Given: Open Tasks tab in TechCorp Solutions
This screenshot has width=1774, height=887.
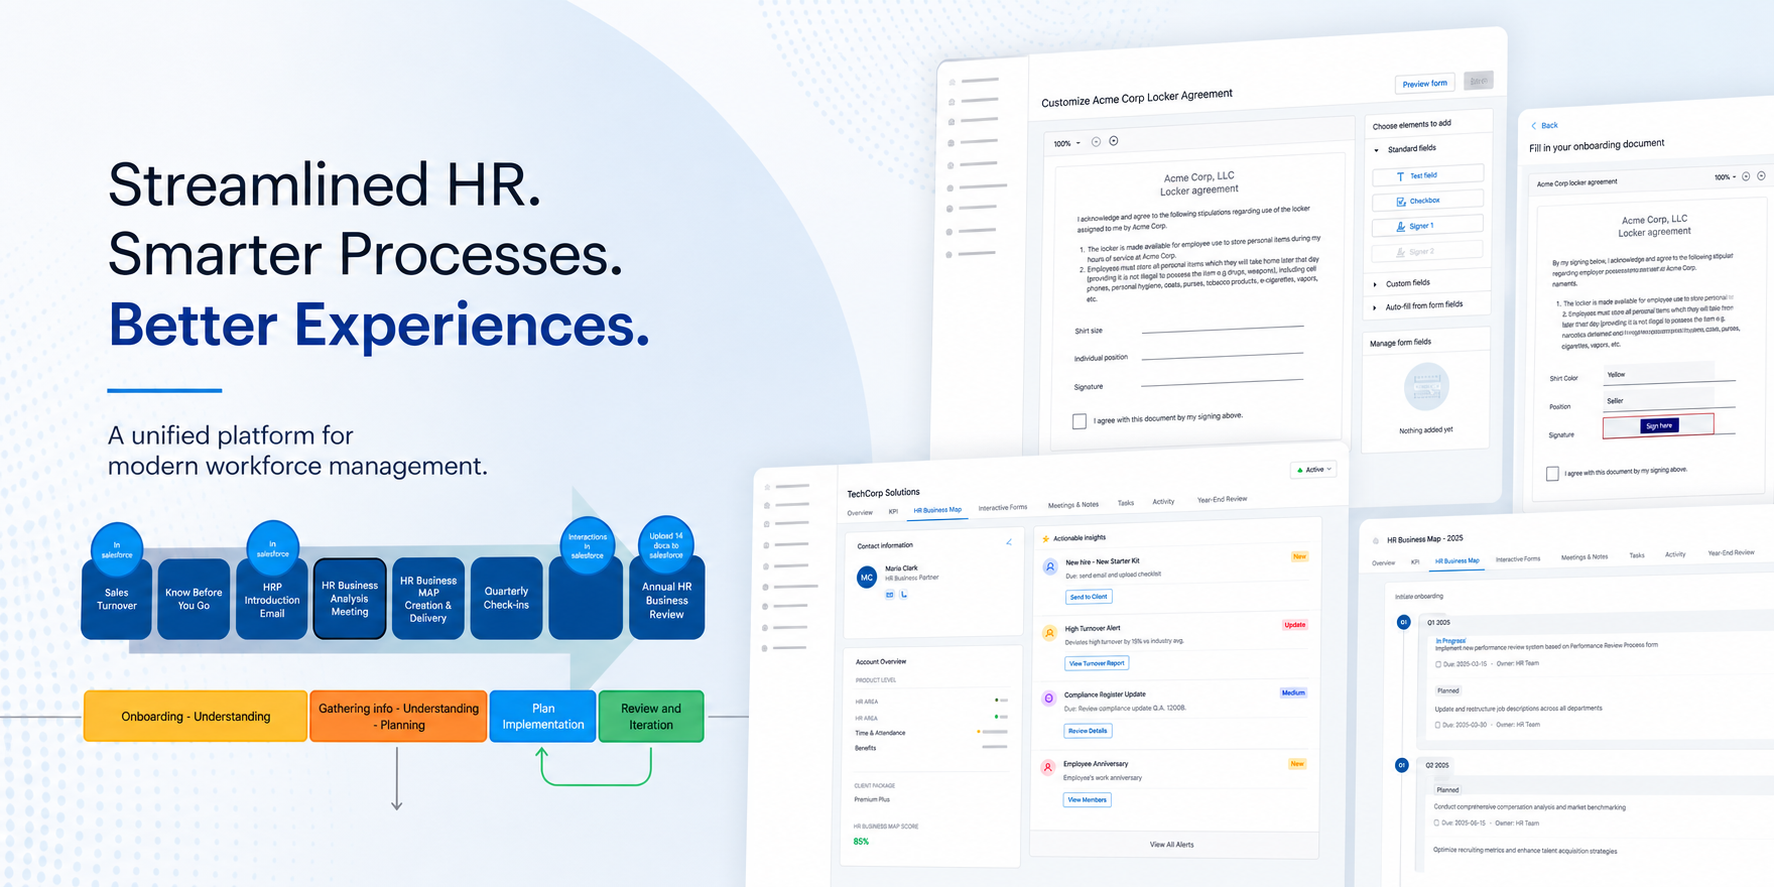Looking at the screenshot, I should point(1125,503).
